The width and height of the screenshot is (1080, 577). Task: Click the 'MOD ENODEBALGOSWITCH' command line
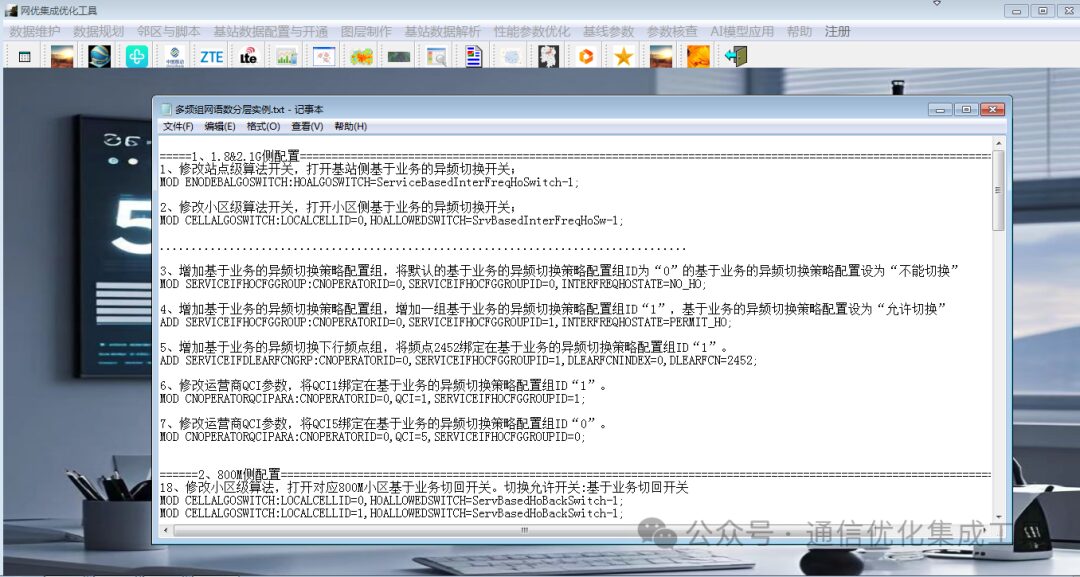point(370,182)
